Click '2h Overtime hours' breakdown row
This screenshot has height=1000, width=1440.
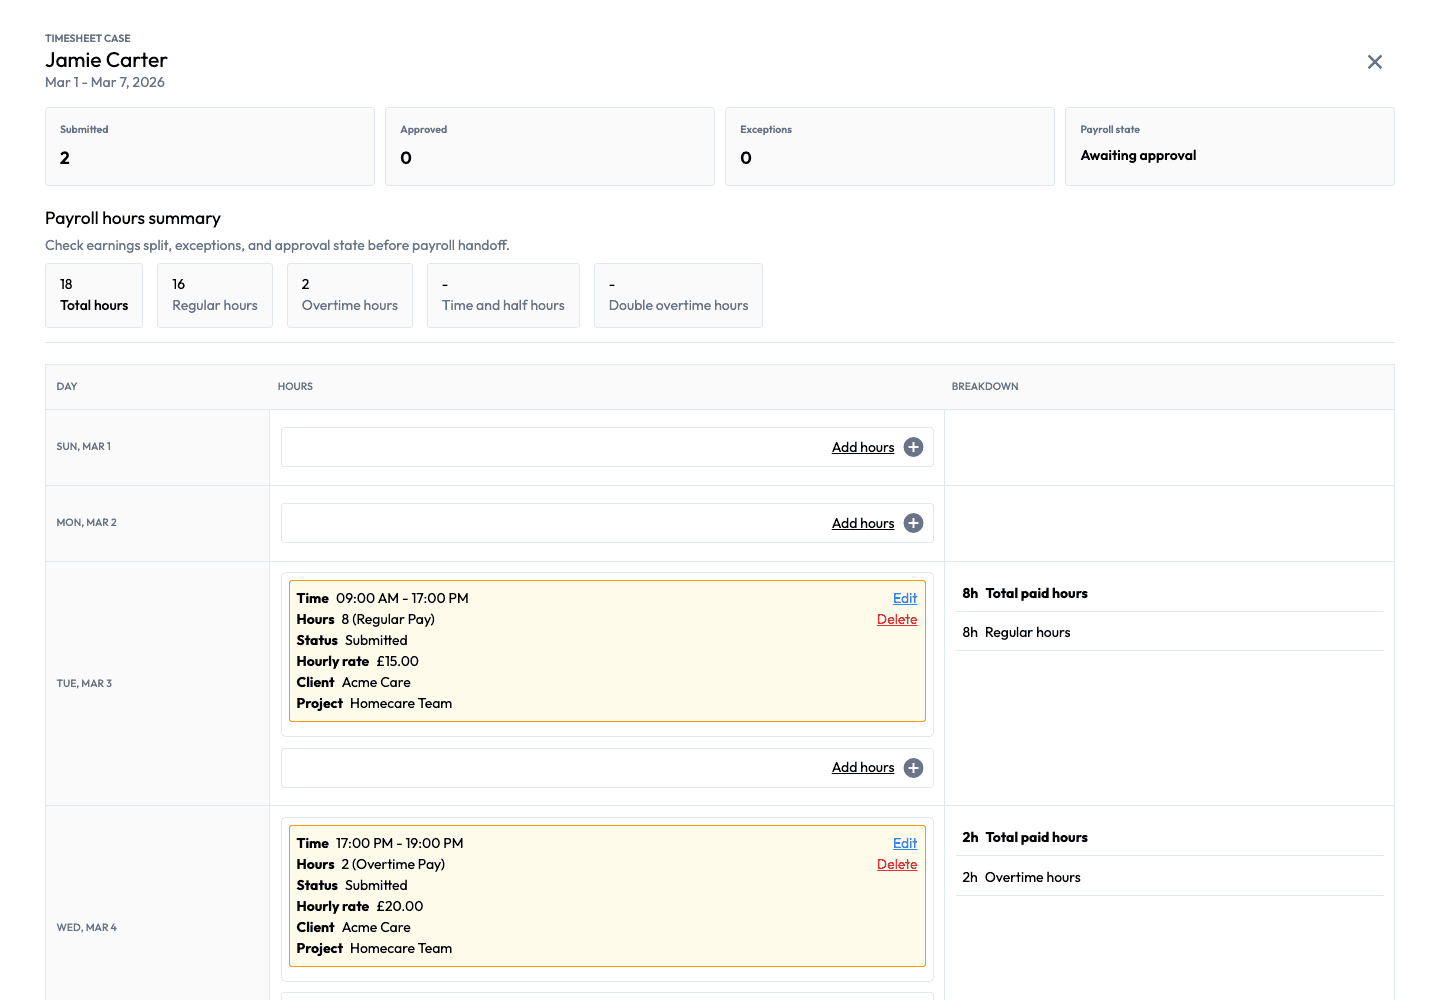(x=1170, y=877)
